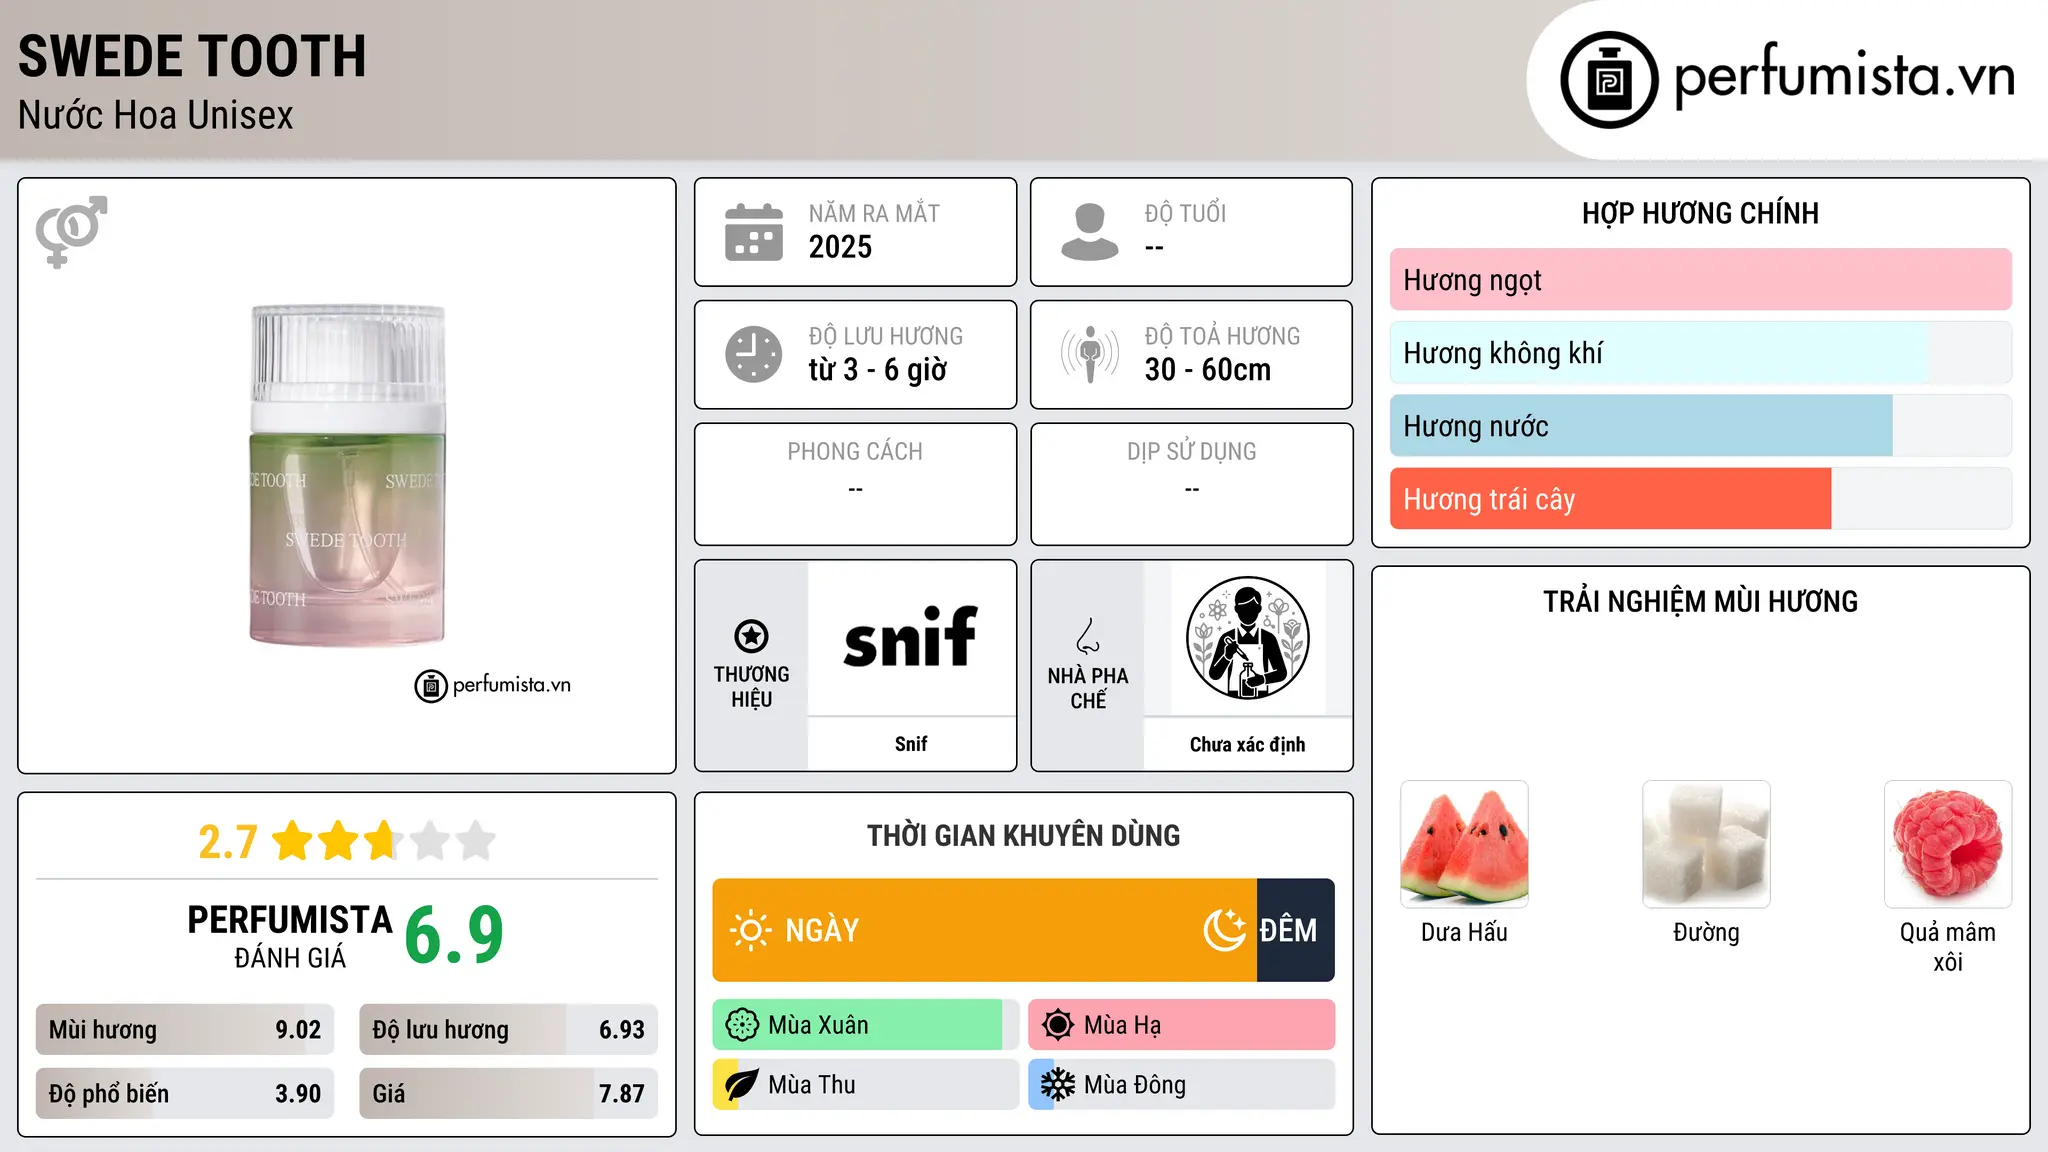This screenshot has width=2048, height=1152.
Task: Click the person silhouette icon for Độ tuổi
Action: (1090, 232)
